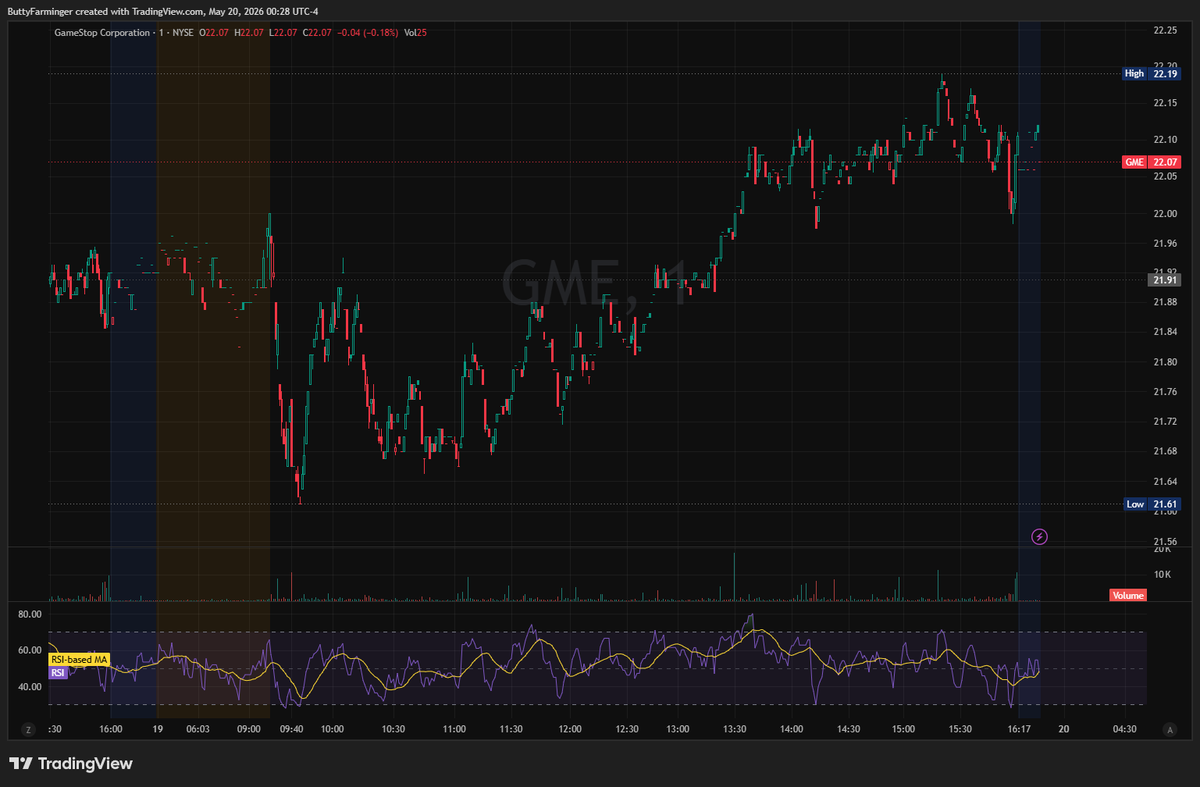The image size is (1200, 787).
Task: Click the A auto-scale button at bottom right
Action: 1169,730
